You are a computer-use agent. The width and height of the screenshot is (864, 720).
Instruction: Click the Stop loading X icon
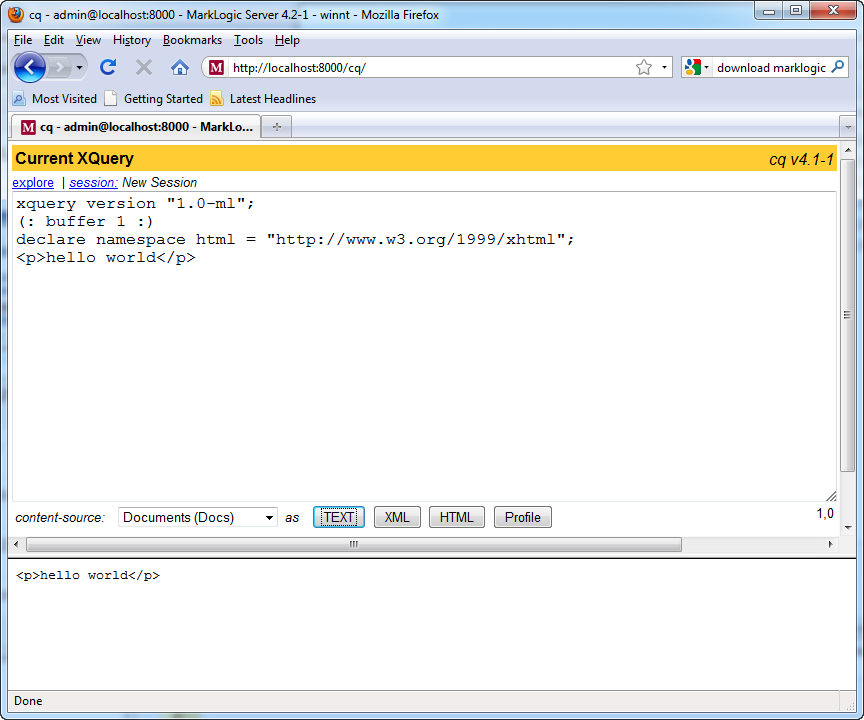[144, 67]
